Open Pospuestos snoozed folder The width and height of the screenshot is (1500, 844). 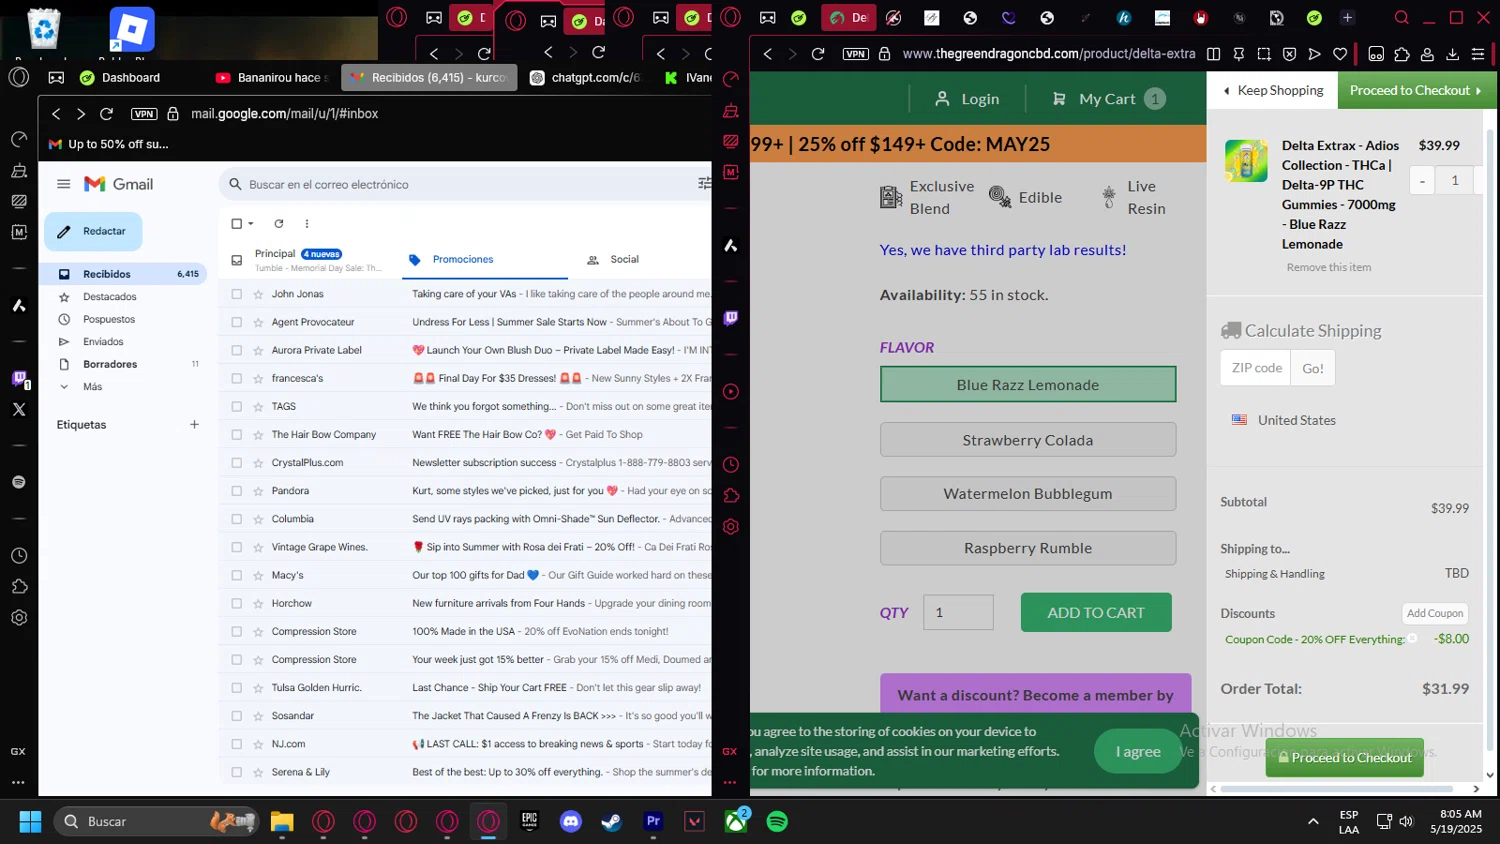pyautogui.click(x=109, y=319)
